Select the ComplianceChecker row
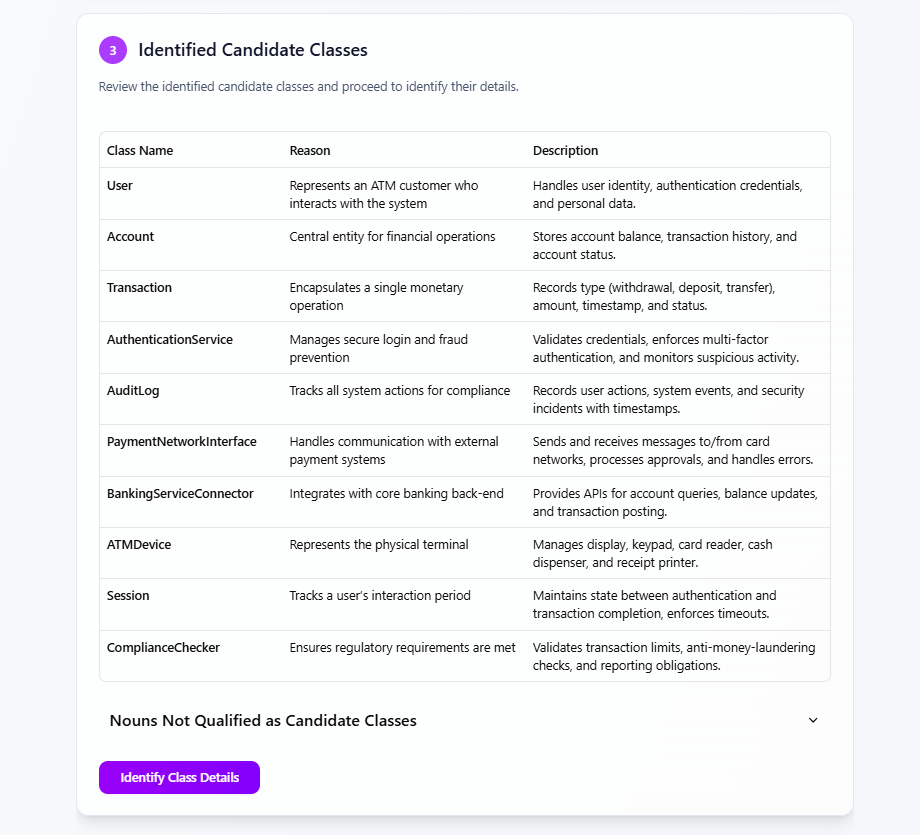The width and height of the screenshot is (920, 835). click(x=163, y=647)
